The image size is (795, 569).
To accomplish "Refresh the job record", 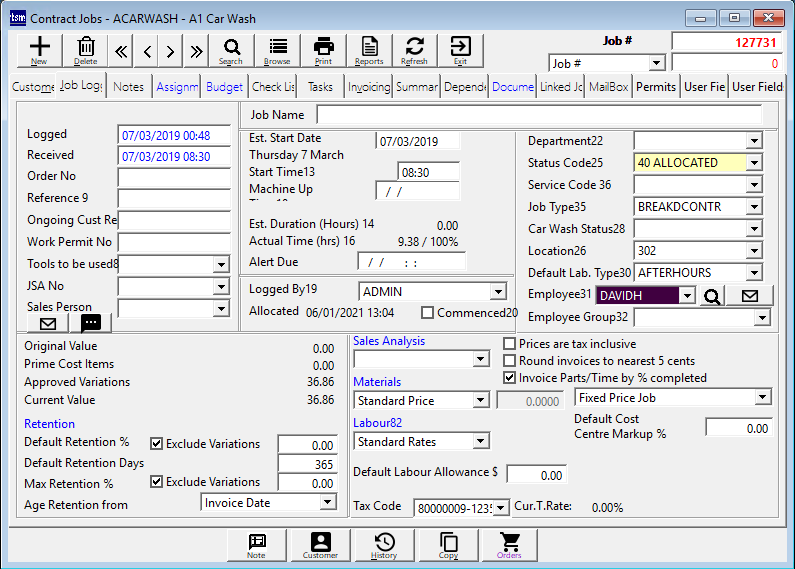I will pos(414,49).
